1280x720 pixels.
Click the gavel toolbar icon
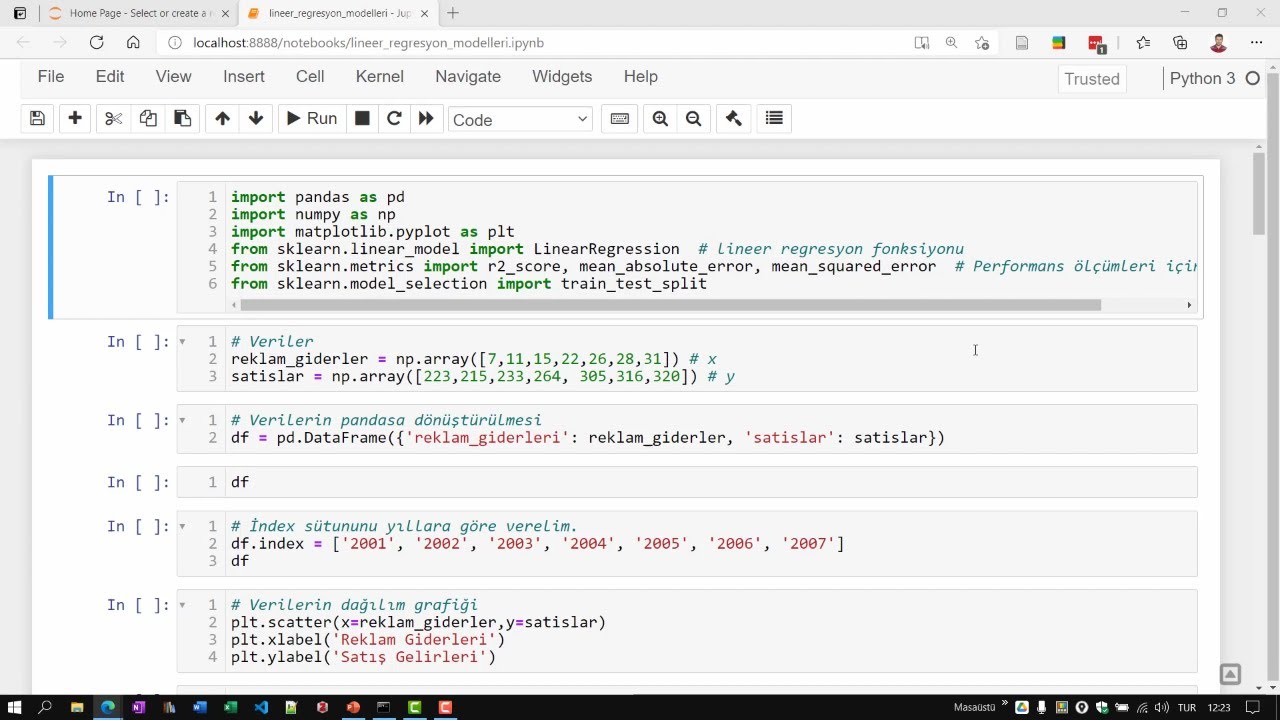(733, 118)
